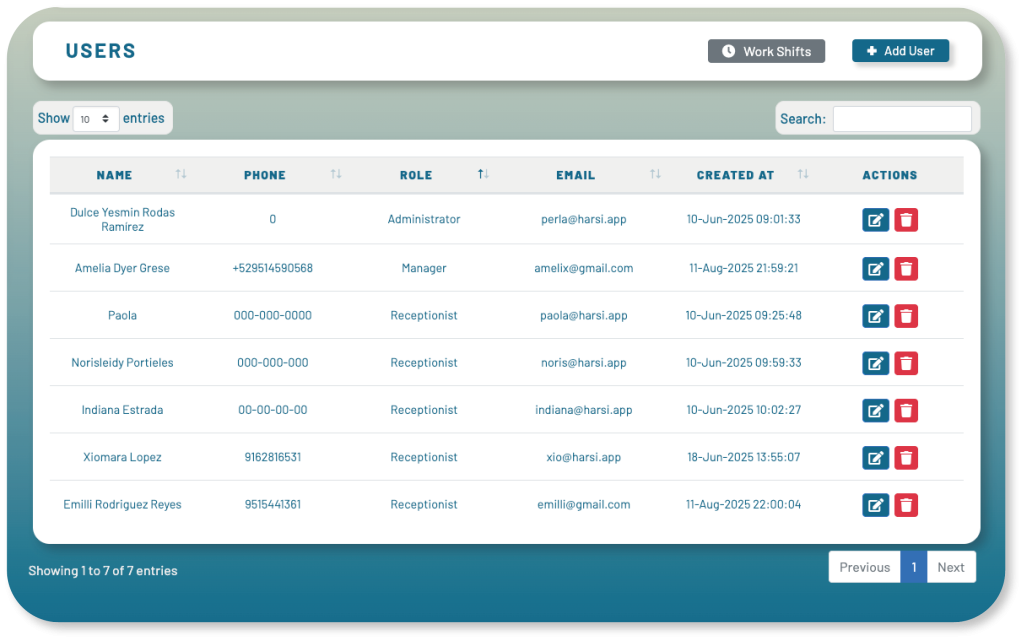This screenshot has height=641, width=1024.
Task: Open edit for Indiana Estrada
Action: coord(875,410)
